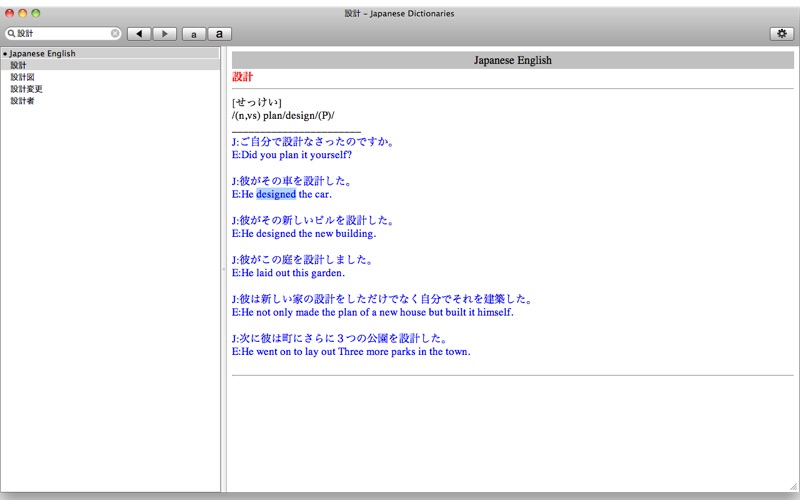Click the back navigation arrow button
The width and height of the screenshot is (800, 500).
(x=139, y=34)
